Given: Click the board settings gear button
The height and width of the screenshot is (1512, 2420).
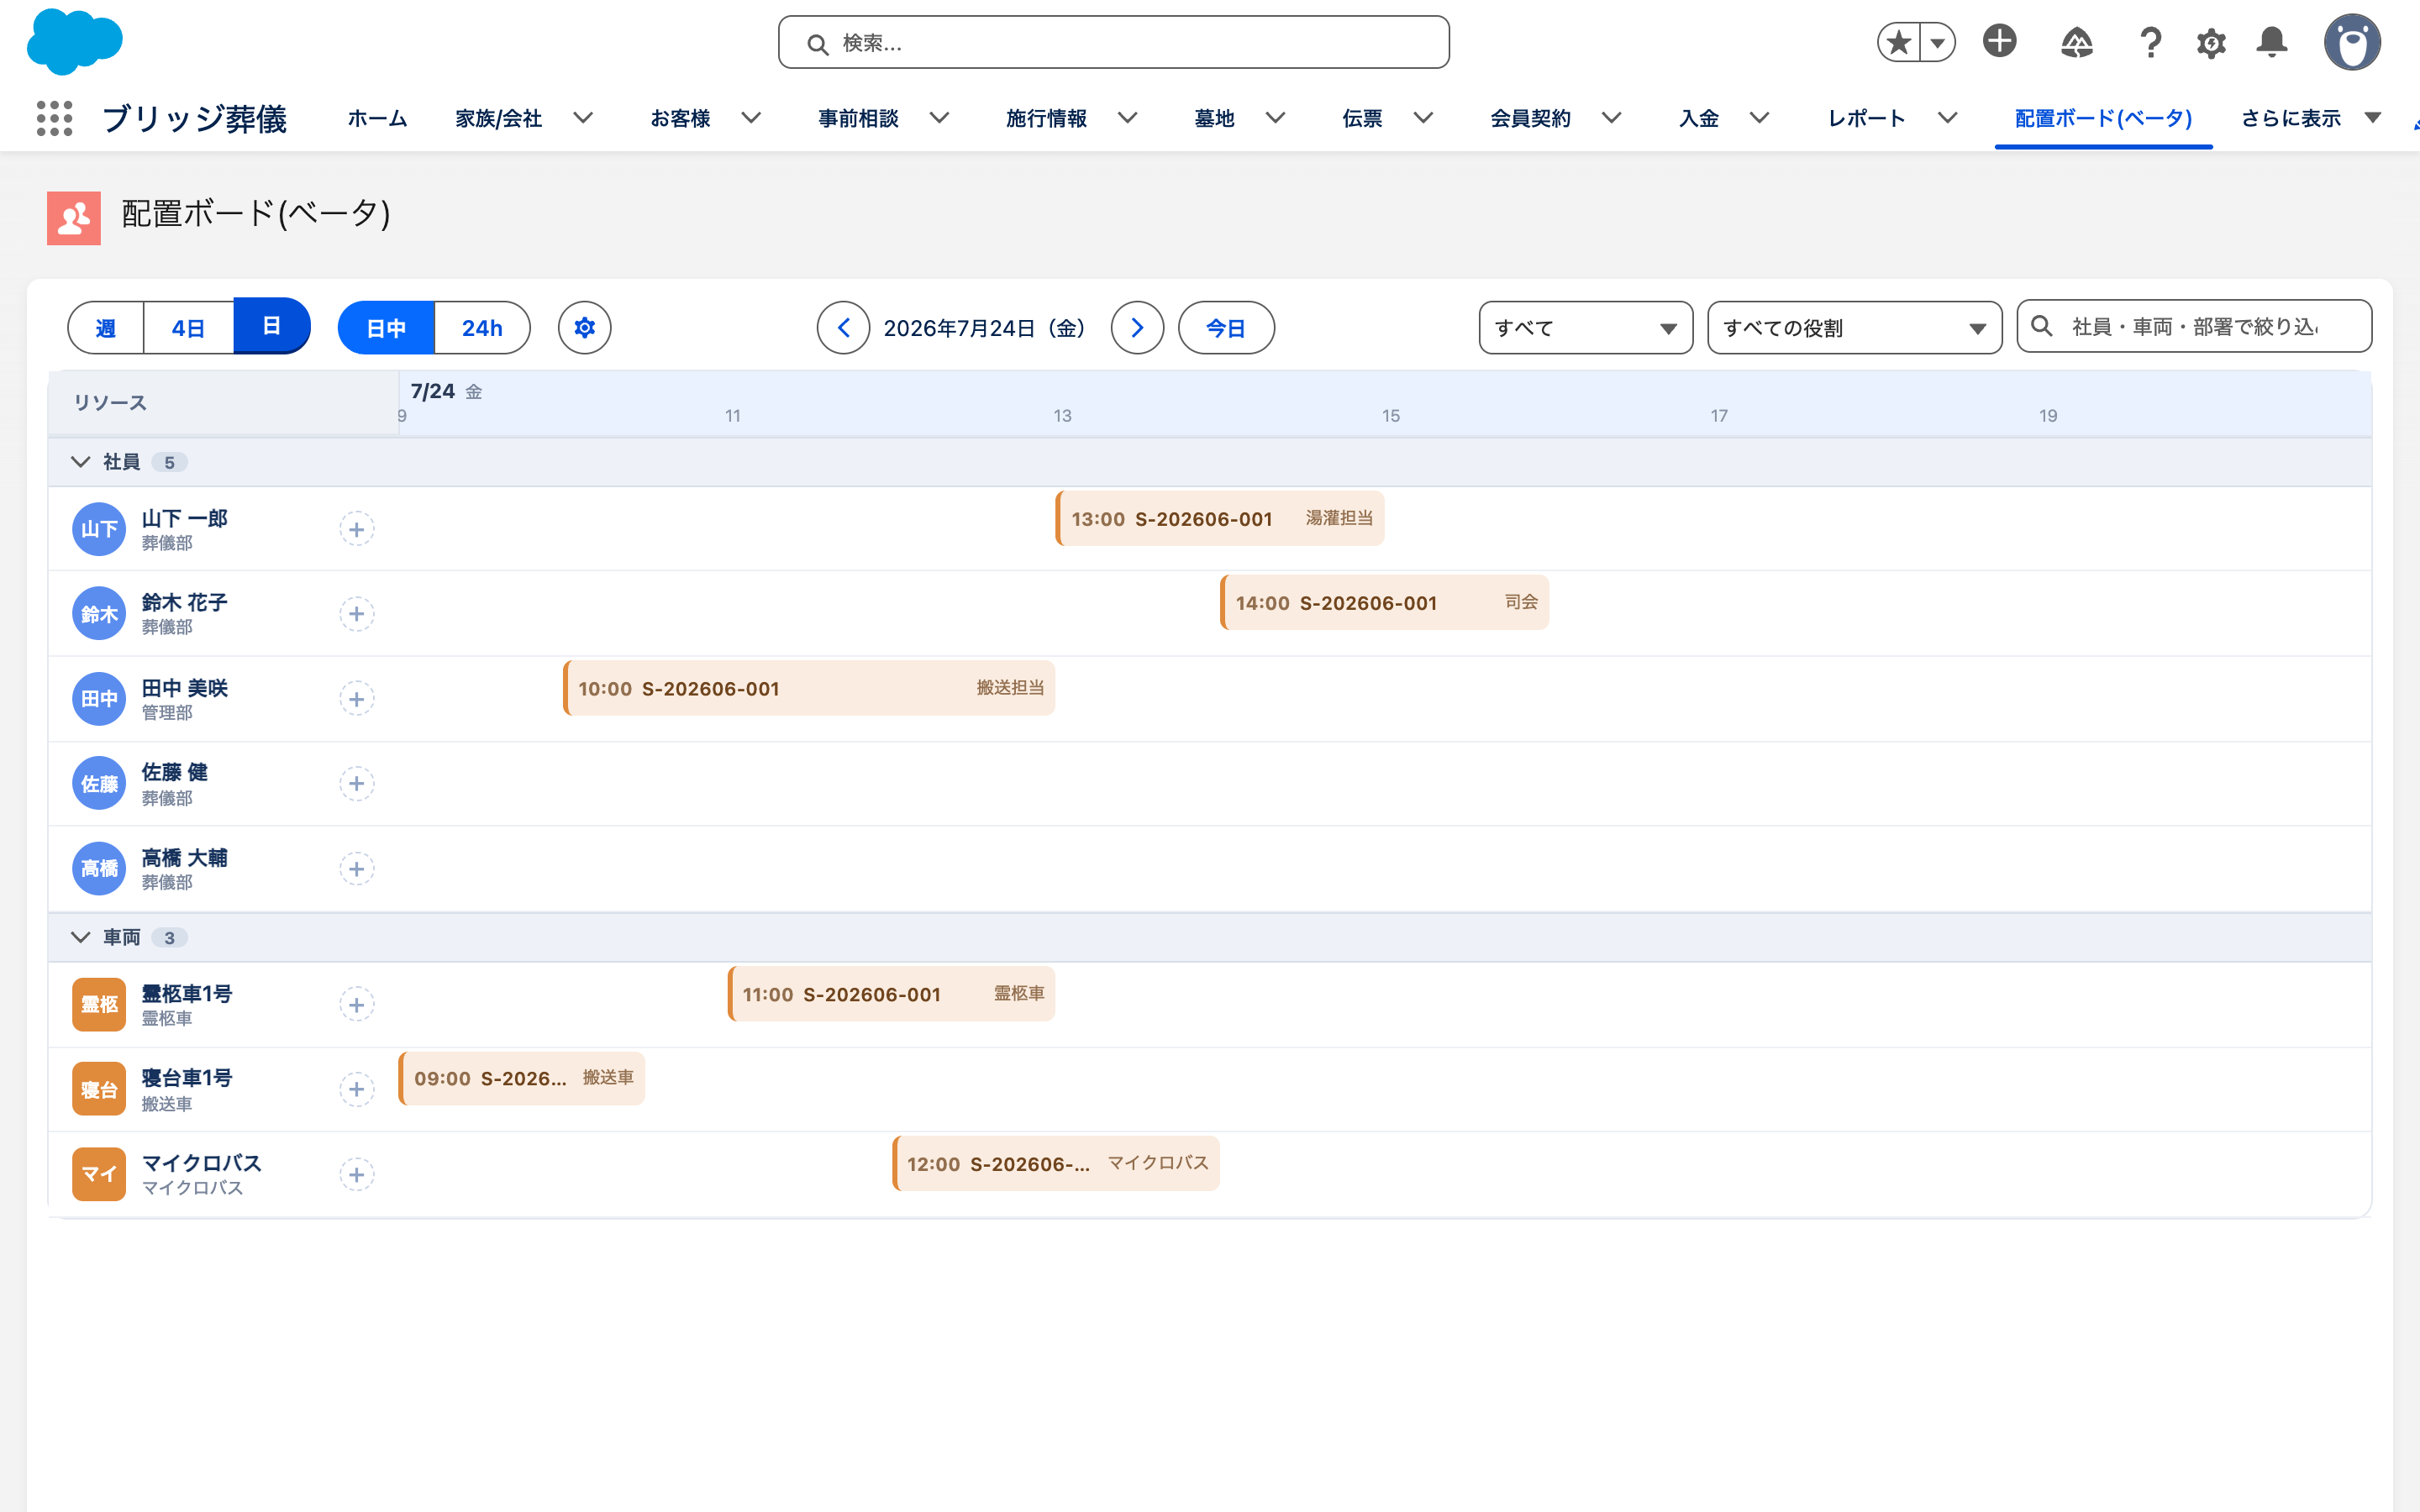Looking at the screenshot, I should pos(585,328).
